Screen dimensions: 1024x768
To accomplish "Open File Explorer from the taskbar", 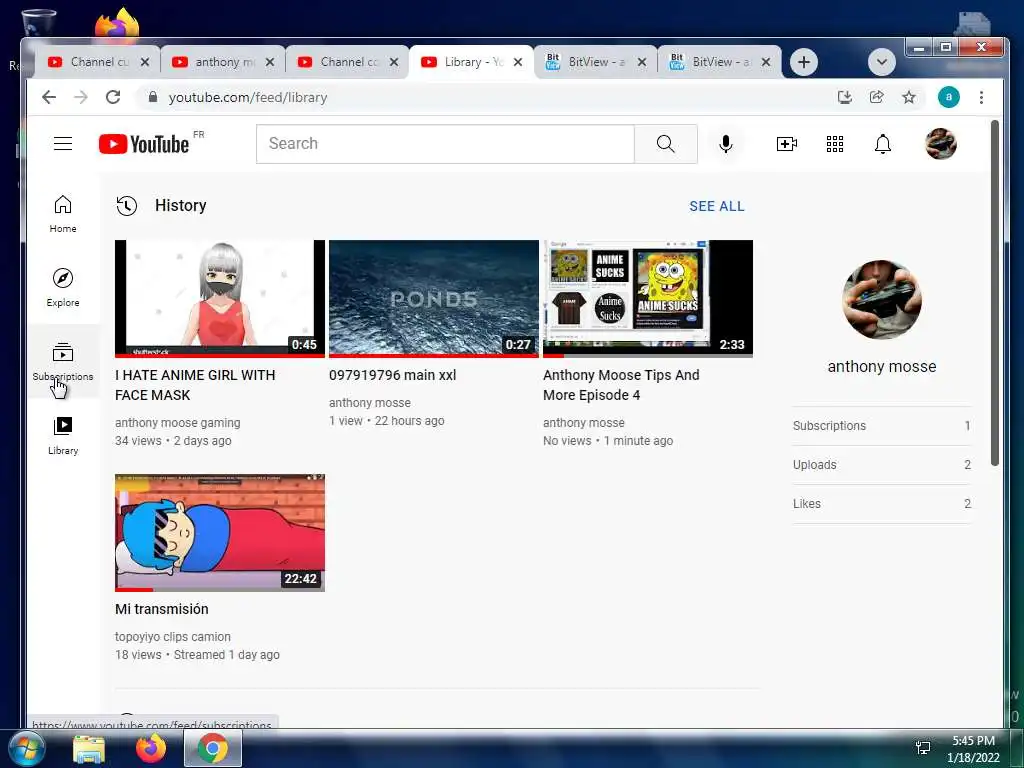I will pyautogui.click(x=89, y=749).
